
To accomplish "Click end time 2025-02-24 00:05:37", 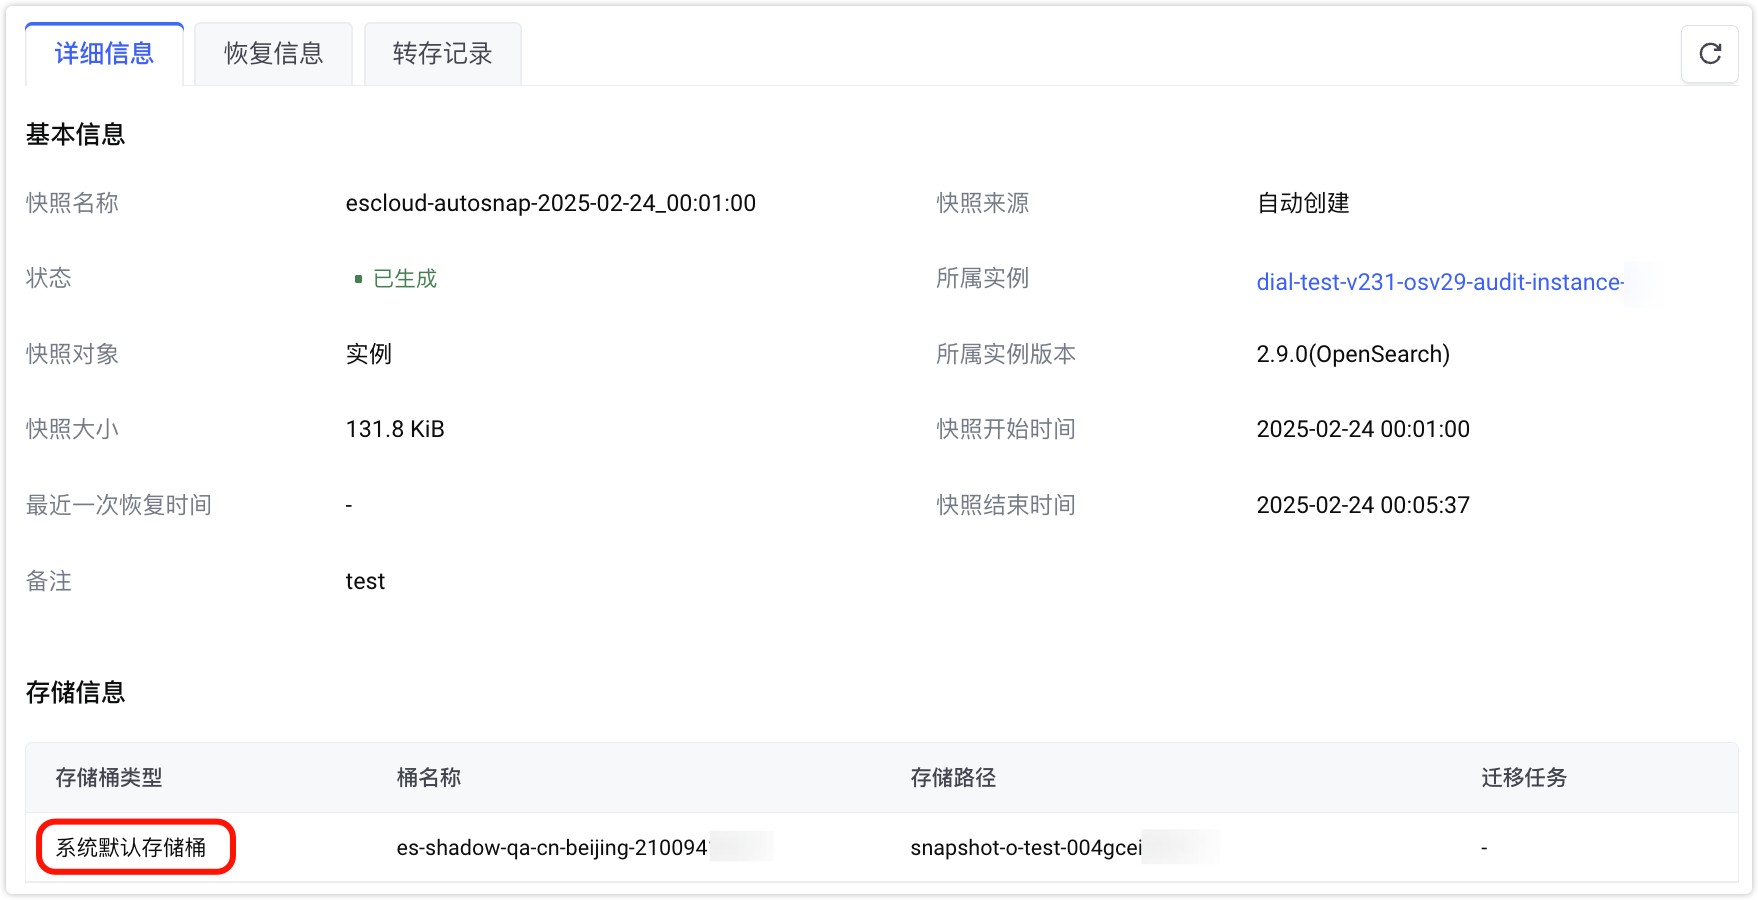I will (x=1363, y=505).
